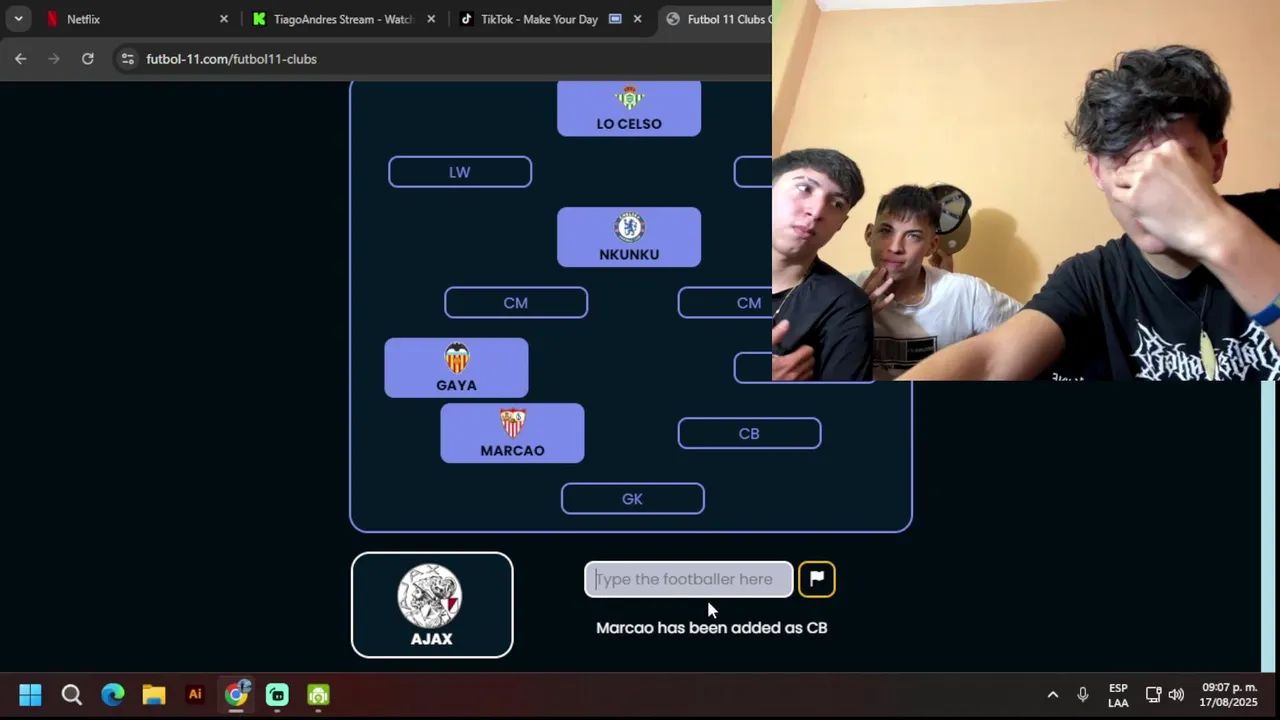Open the teal taskbar app next to Chrome
This screenshot has width=1280, height=720.
(x=277, y=695)
